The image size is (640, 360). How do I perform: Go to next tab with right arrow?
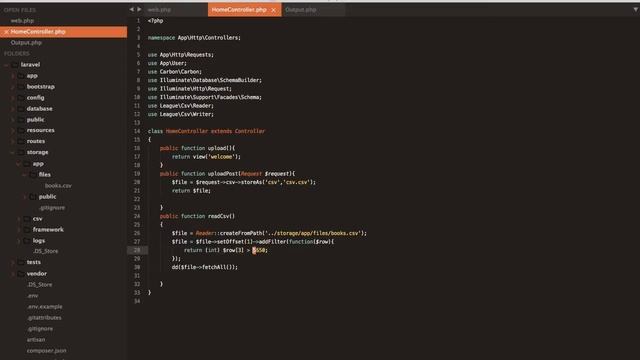coord(139,9)
